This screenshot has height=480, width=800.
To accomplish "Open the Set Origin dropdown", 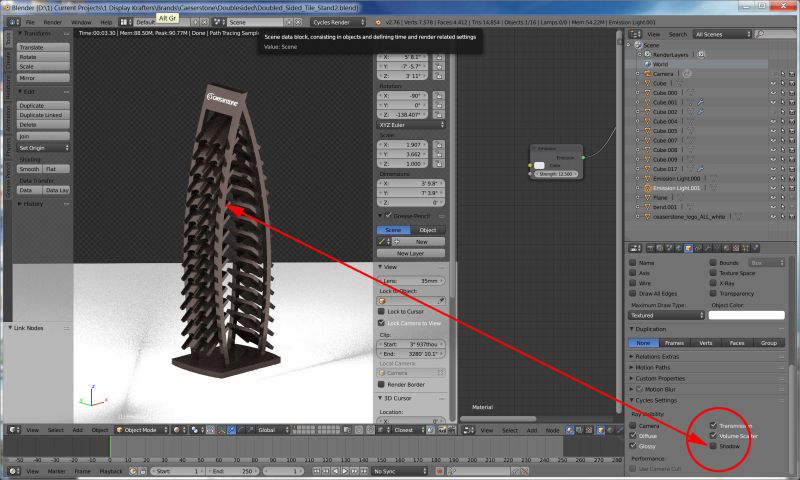I will point(43,148).
